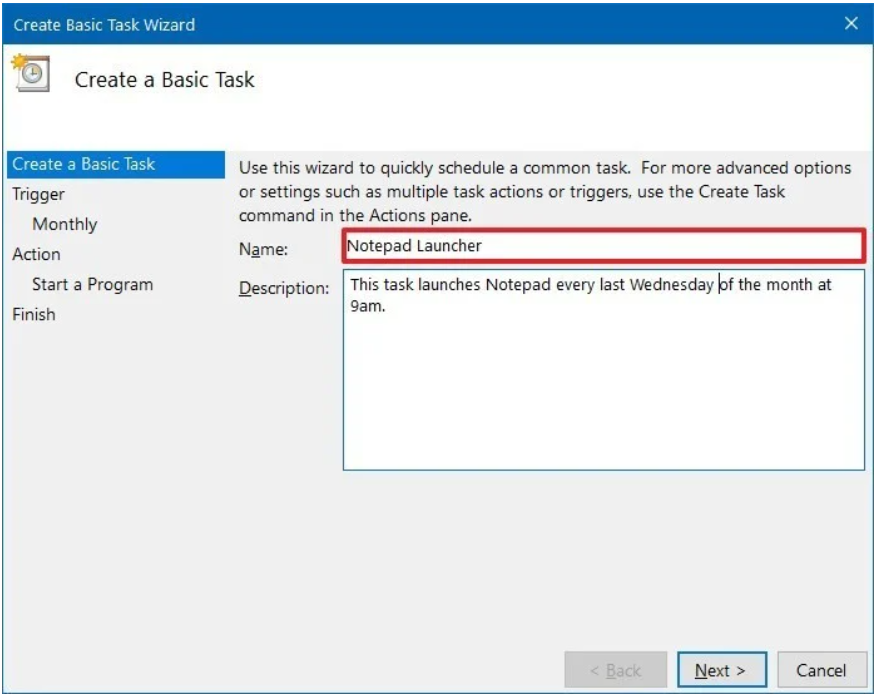The image size is (878, 699).
Task: Cancel the wizard with the Cancel button
Action: tap(821, 670)
